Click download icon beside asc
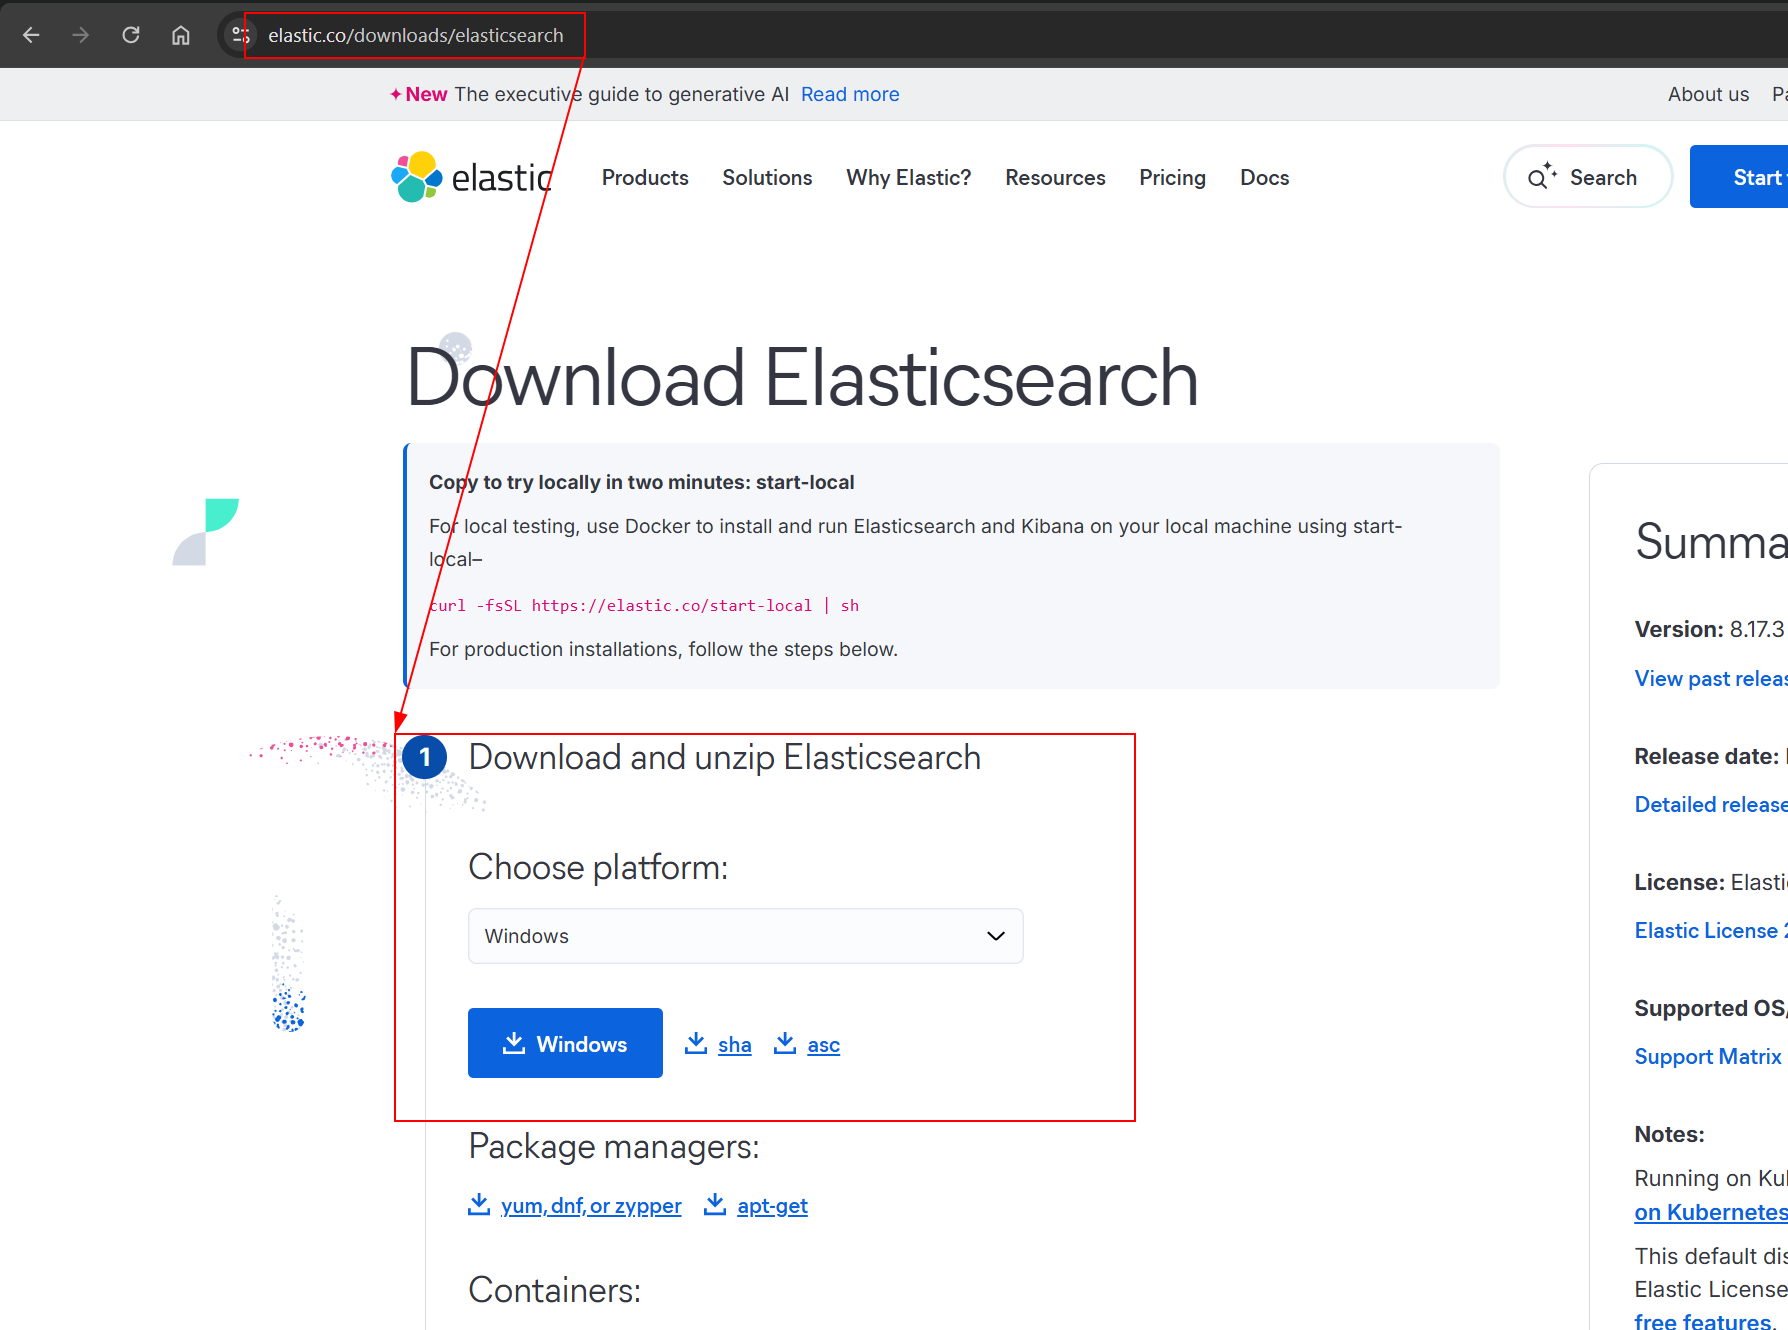 point(785,1043)
